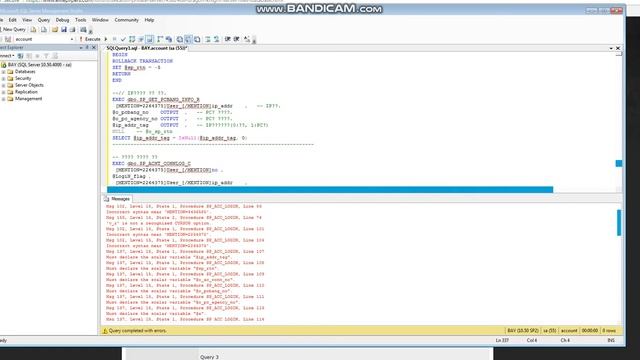Switch to Results to Text
The width and height of the screenshot is (640, 360).
(179, 39)
